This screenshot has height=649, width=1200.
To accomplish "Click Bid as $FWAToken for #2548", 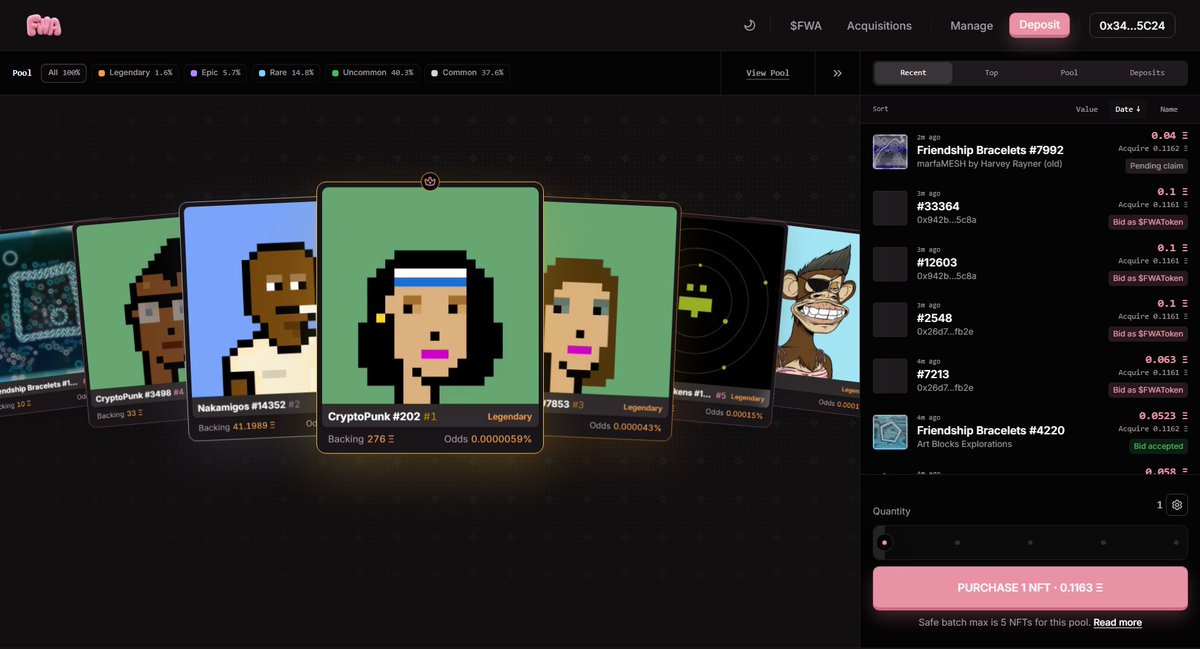I will [x=1148, y=334].
